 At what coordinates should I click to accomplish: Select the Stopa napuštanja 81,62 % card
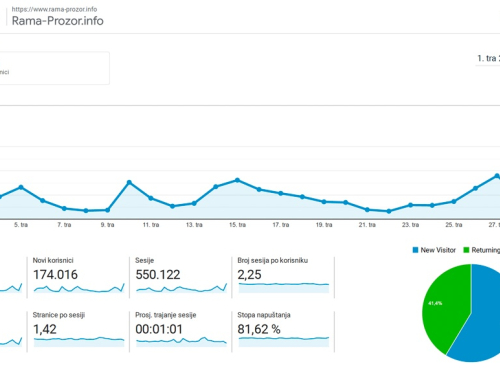pos(283,331)
